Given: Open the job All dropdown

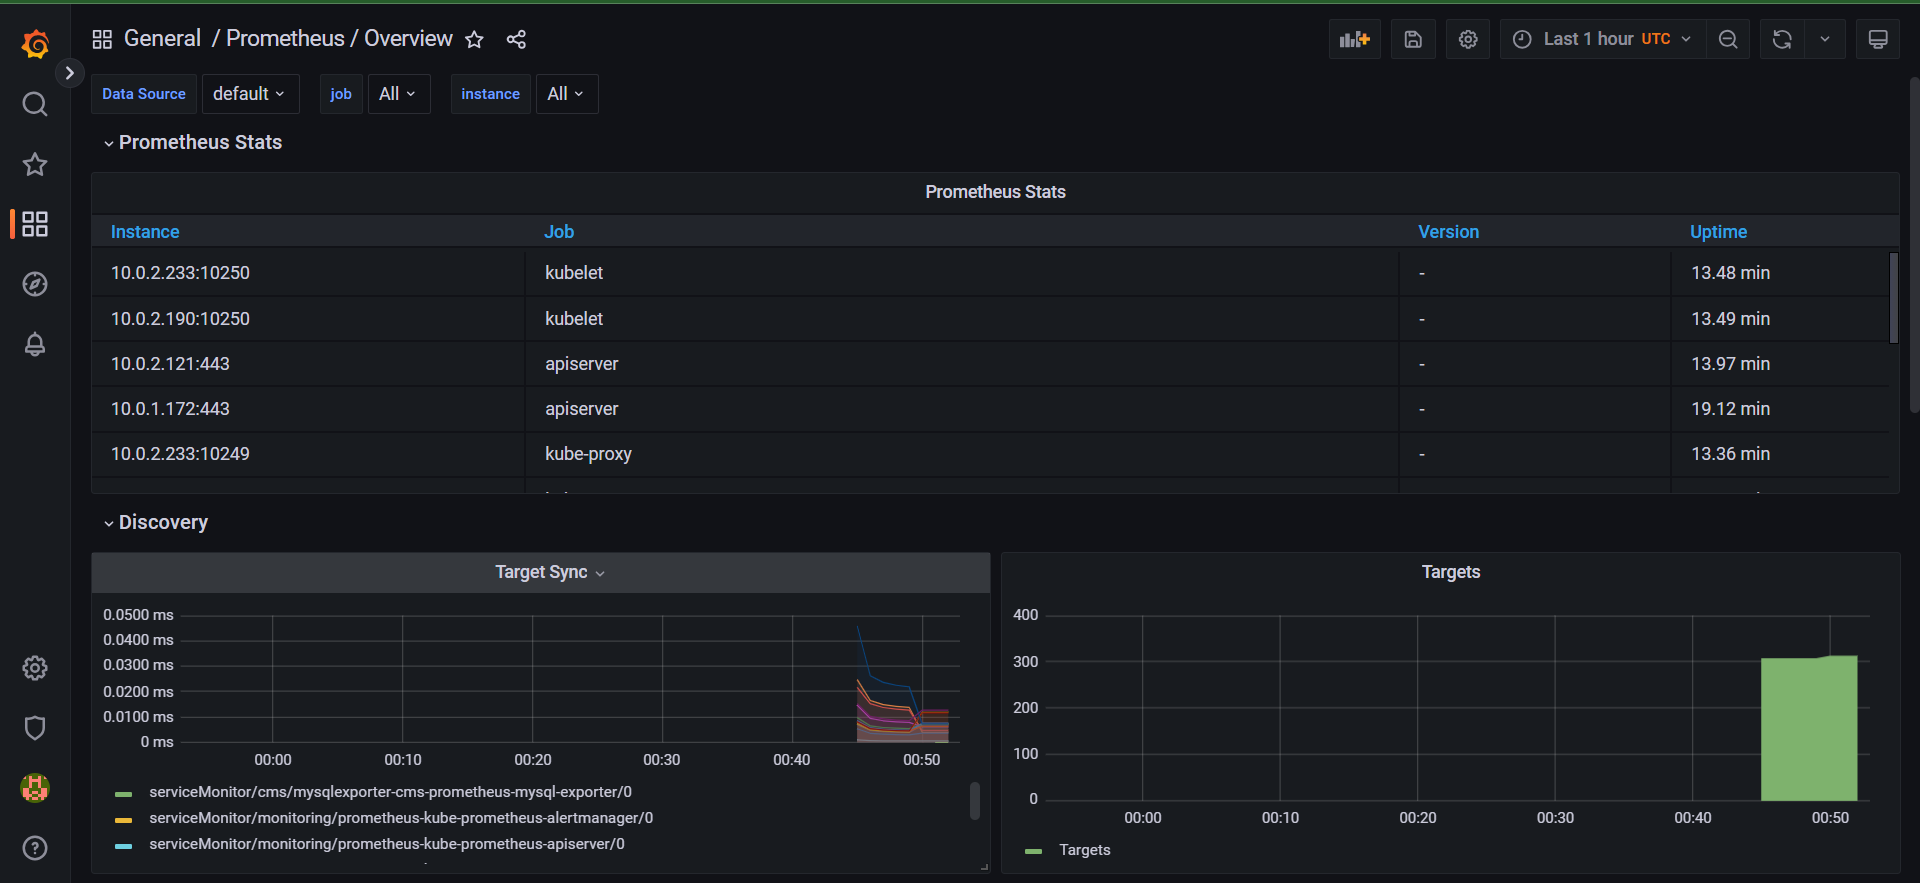Looking at the screenshot, I should click(x=398, y=94).
